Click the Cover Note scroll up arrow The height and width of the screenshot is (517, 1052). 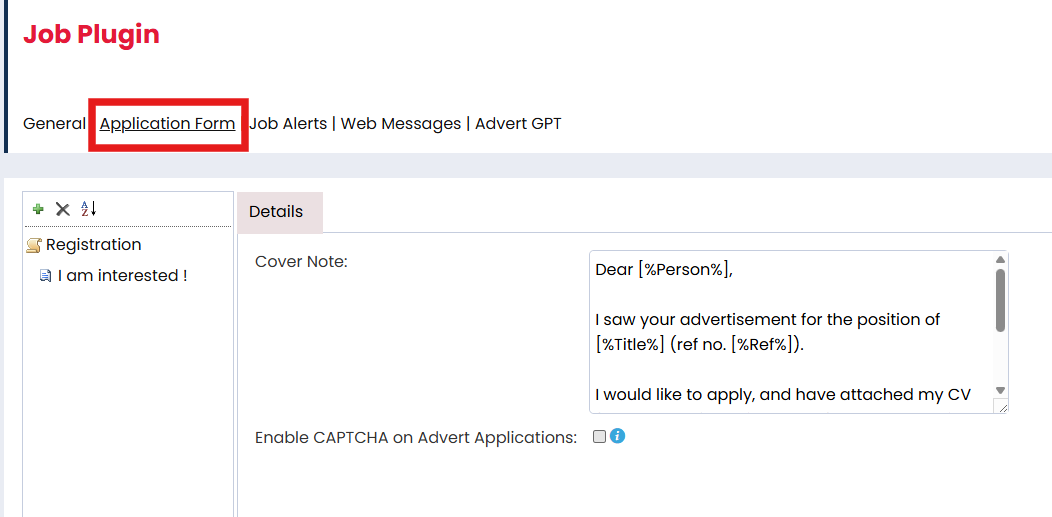[x=1000, y=260]
